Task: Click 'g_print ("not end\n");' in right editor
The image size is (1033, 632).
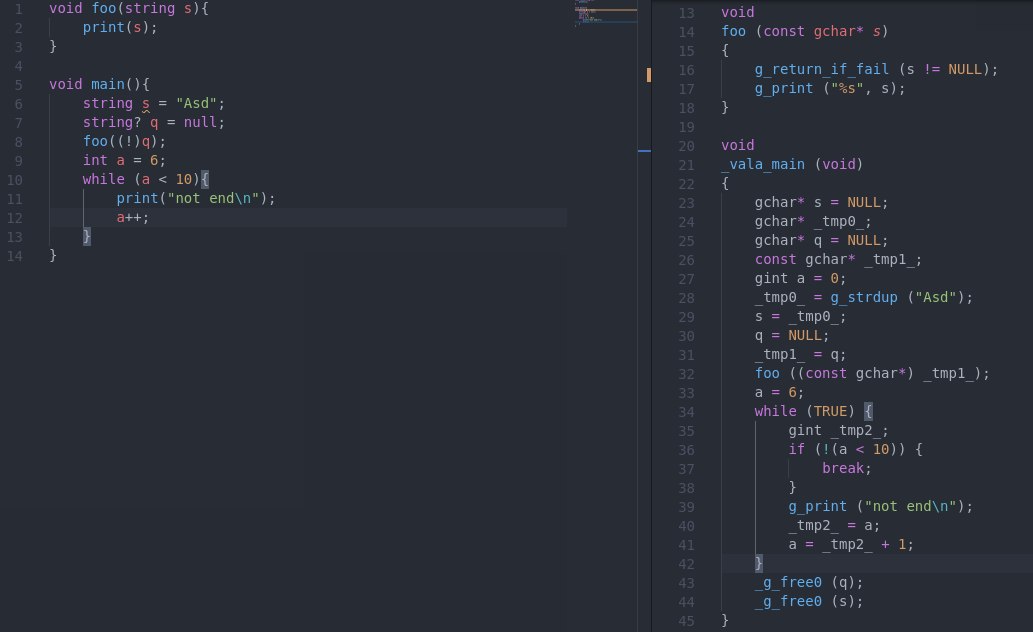Action: (x=880, y=507)
